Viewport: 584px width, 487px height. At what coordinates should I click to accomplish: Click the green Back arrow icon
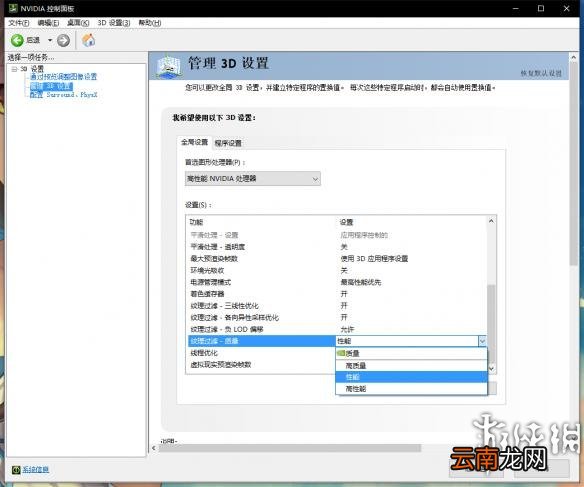point(17,40)
